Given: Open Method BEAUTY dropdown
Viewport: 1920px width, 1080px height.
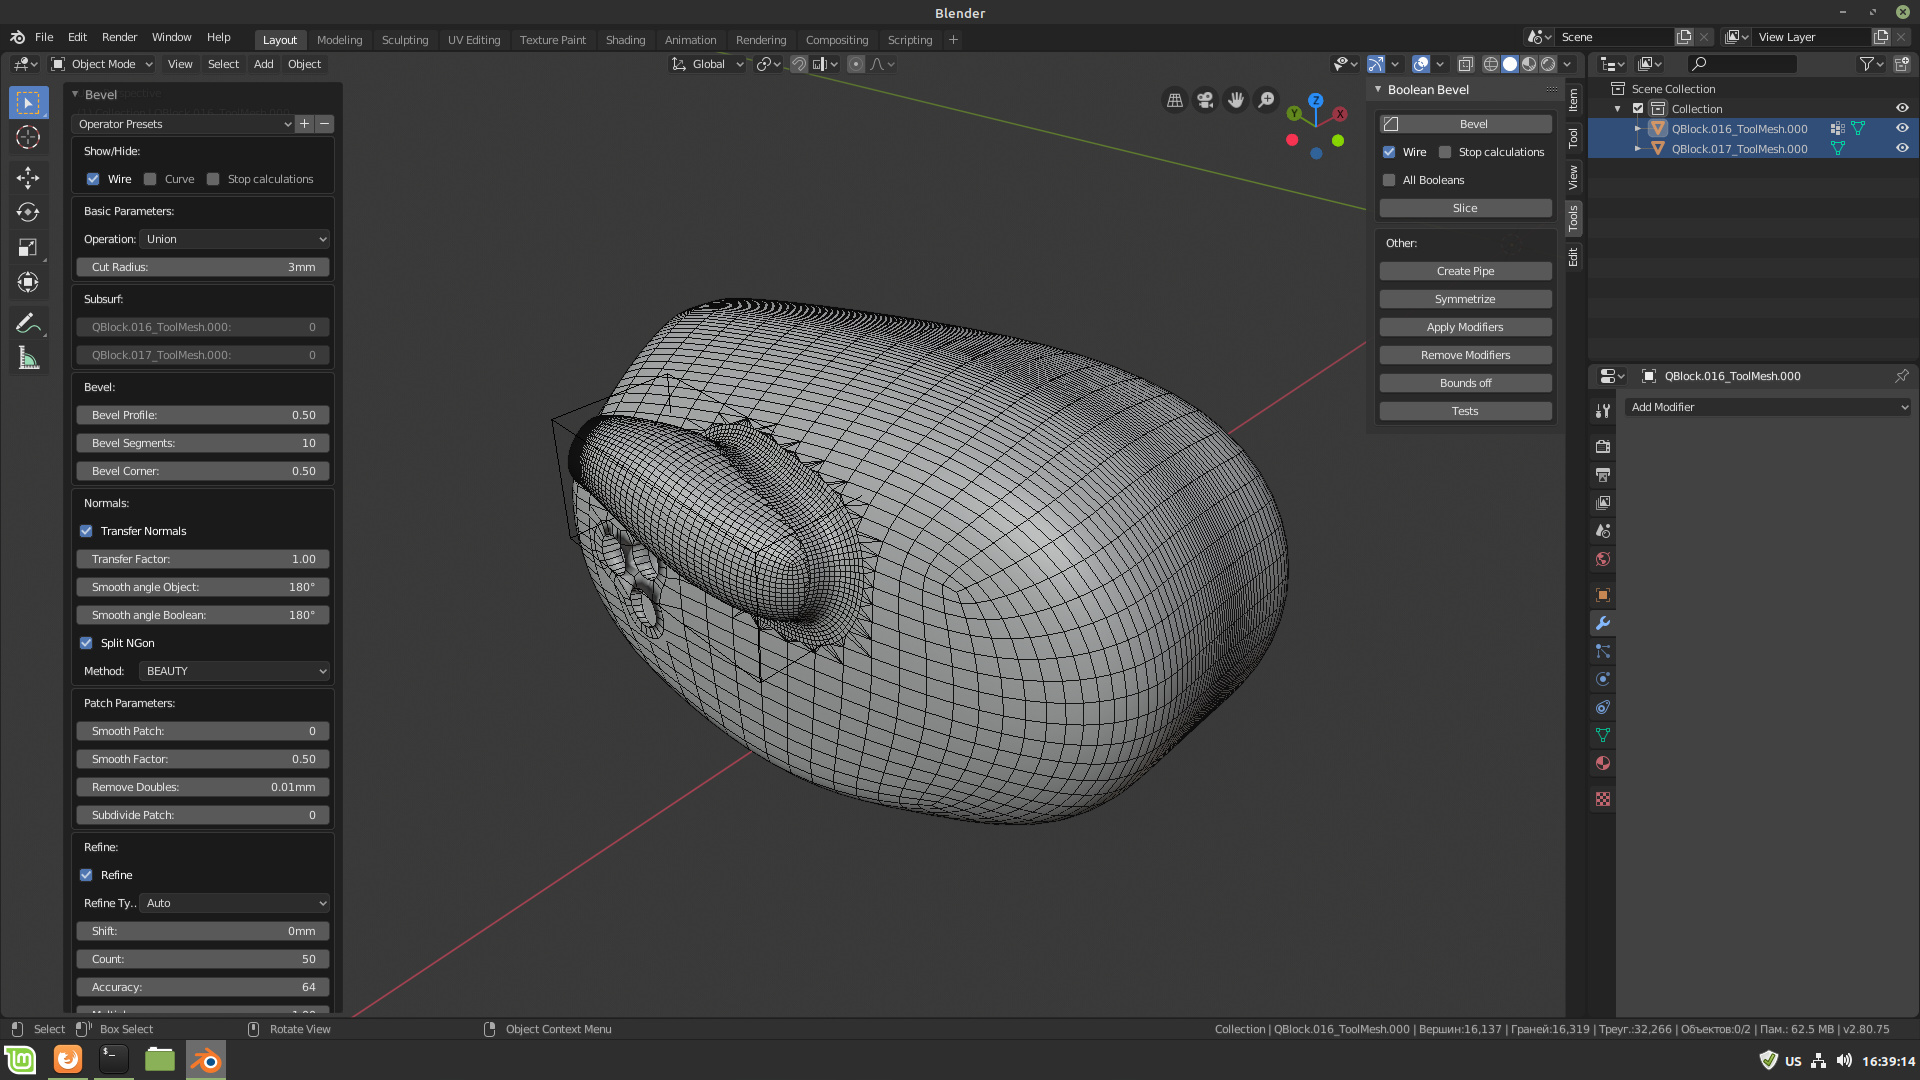Looking at the screenshot, I should 235,671.
